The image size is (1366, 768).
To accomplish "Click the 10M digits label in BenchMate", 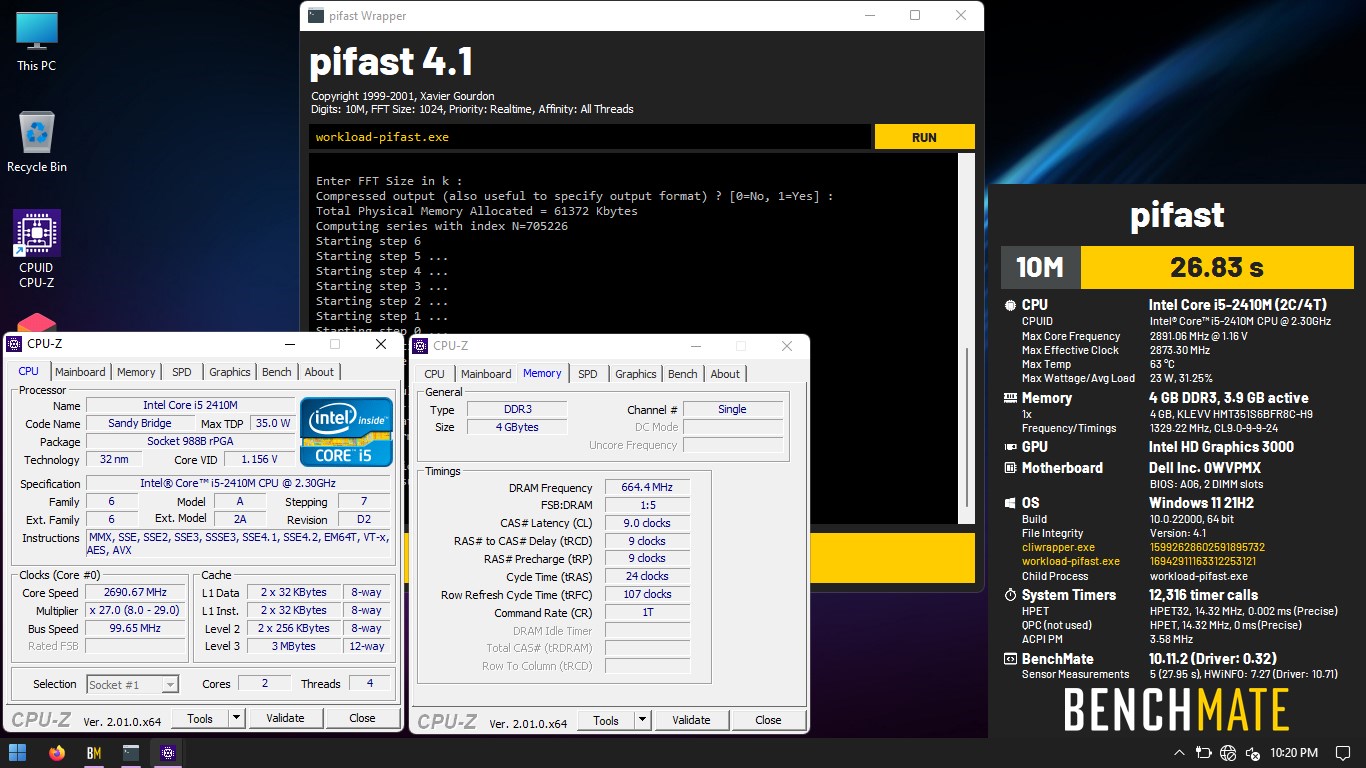I will click(1040, 267).
